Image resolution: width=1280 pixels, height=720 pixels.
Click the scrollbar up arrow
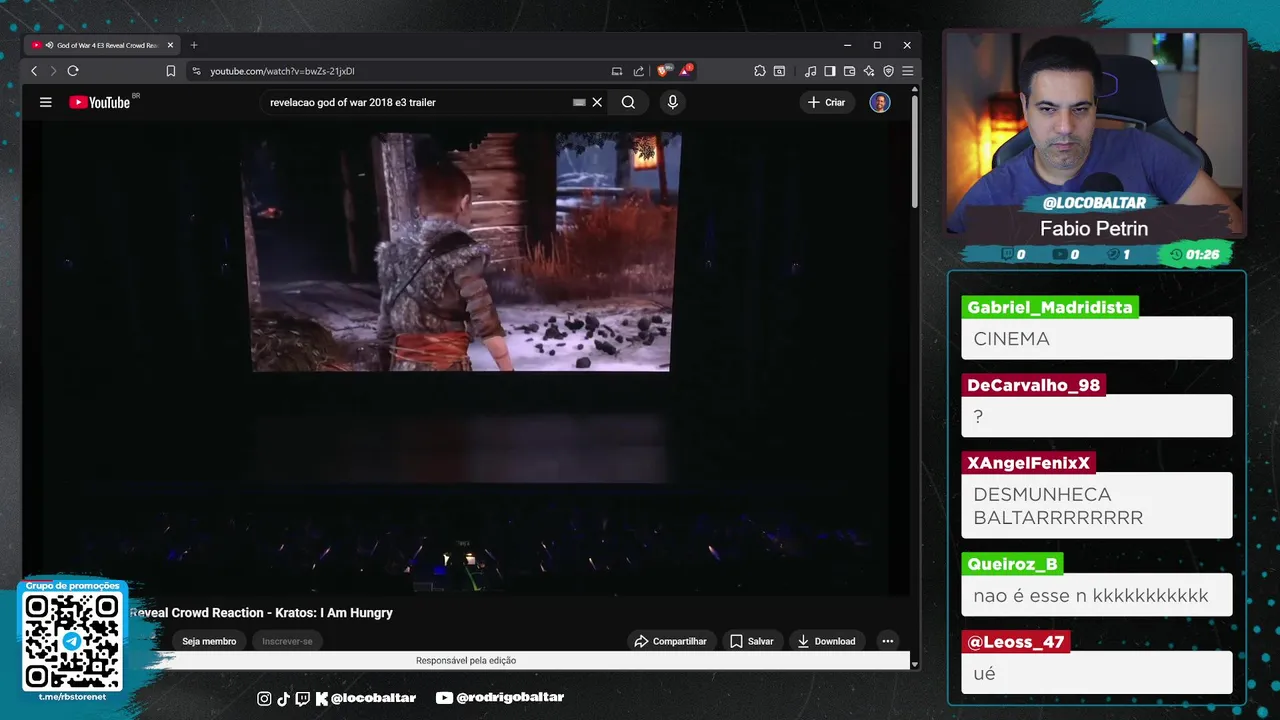(914, 89)
